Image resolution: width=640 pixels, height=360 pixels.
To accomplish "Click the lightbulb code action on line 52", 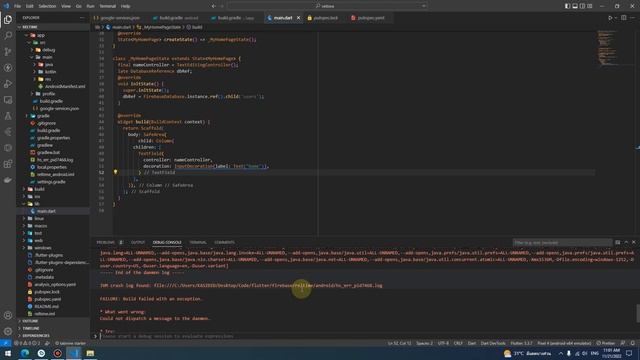I will coord(116,172).
